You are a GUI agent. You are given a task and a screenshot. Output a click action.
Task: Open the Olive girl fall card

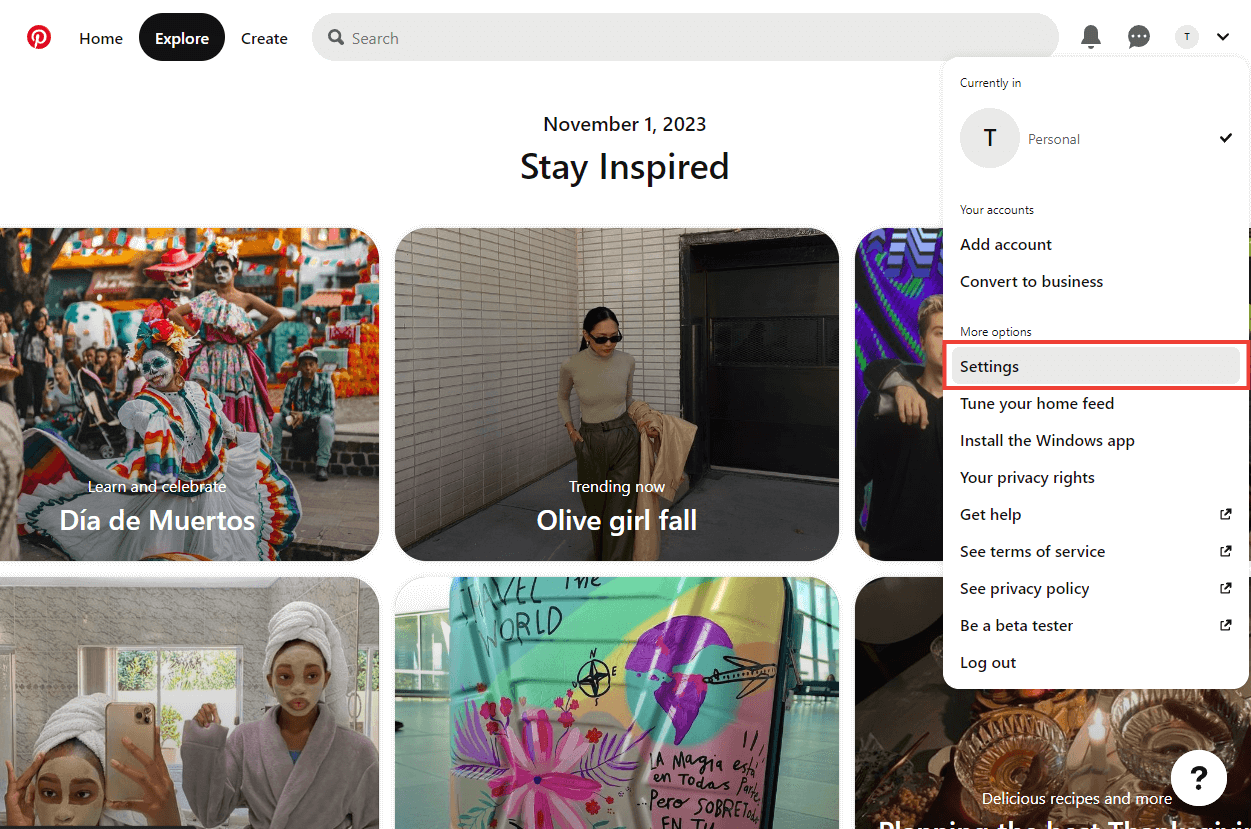[616, 394]
